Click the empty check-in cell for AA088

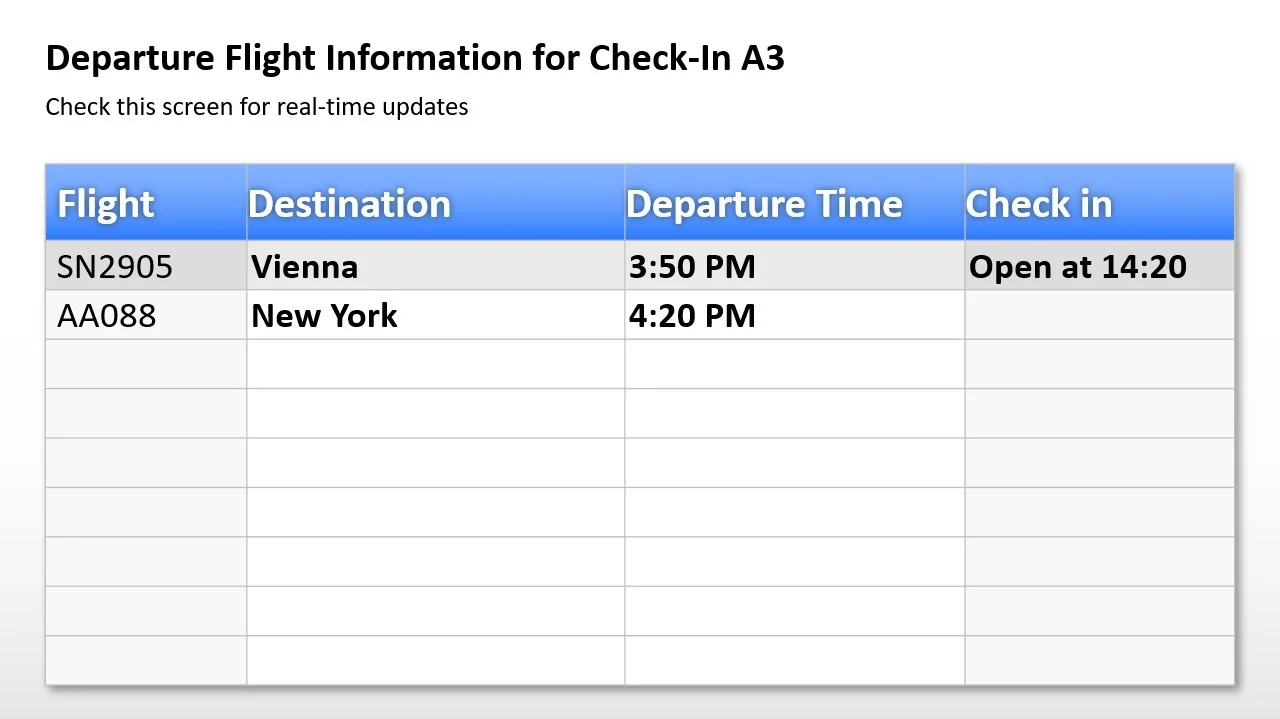pyautogui.click(x=1099, y=316)
